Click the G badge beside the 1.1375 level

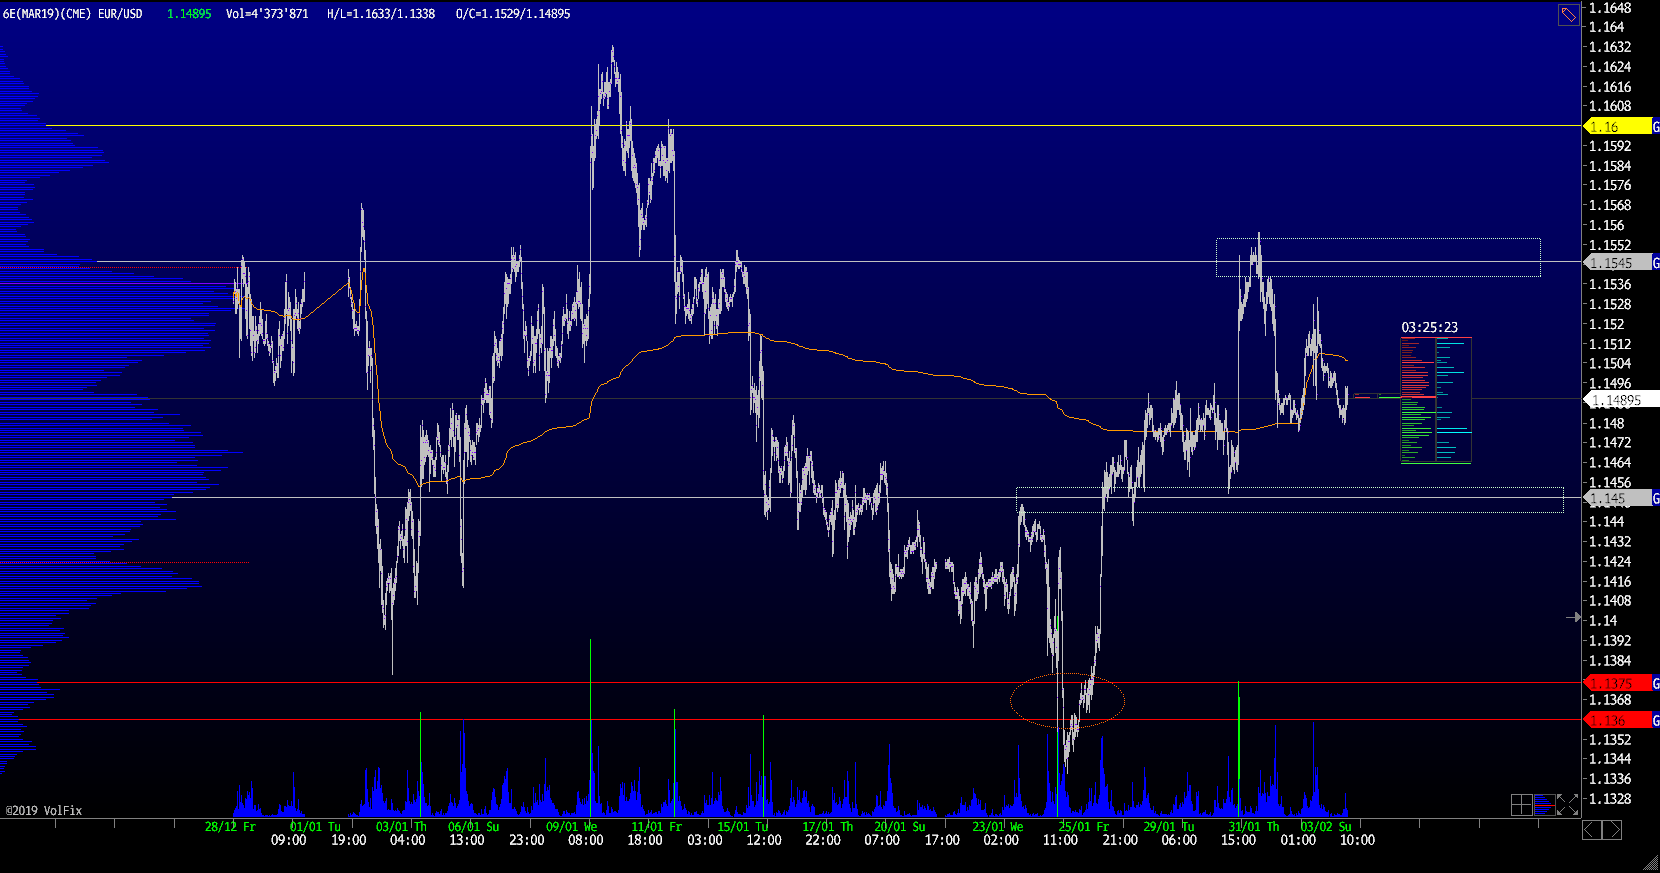click(1655, 683)
